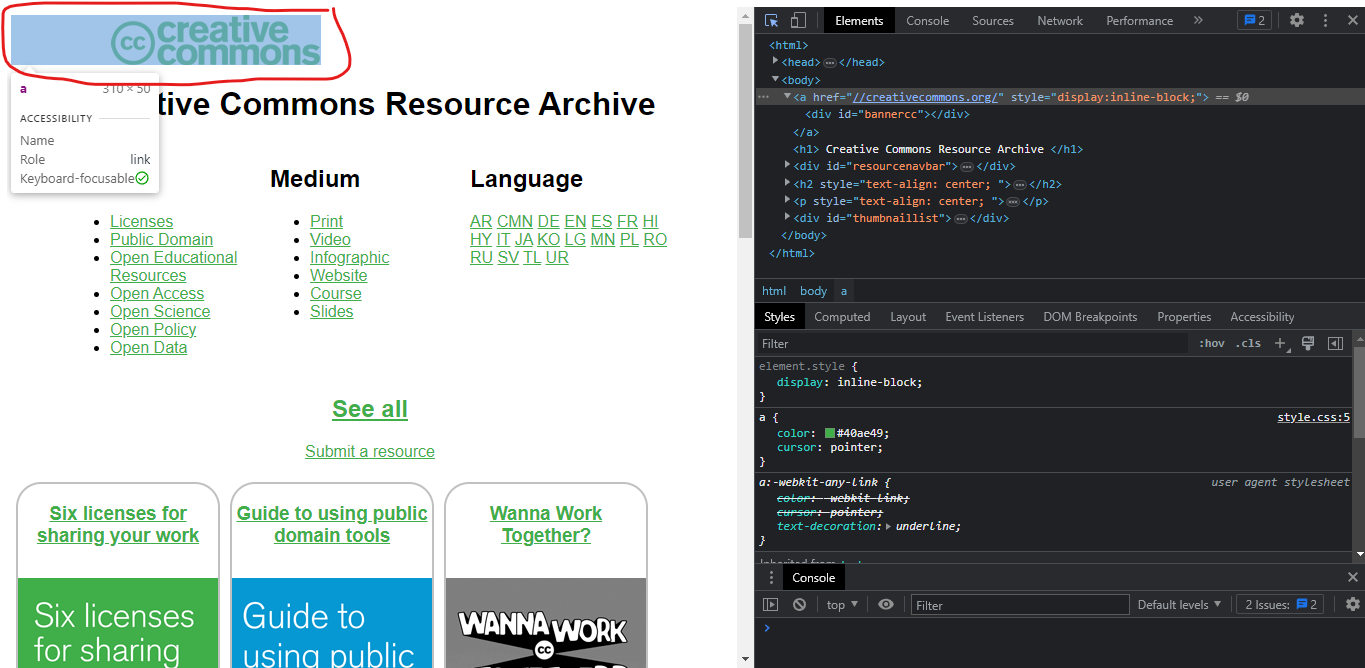Open DevTools settings gear
The width and height of the screenshot is (1365, 668).
pyautogui.click(x=1297, y=20)
